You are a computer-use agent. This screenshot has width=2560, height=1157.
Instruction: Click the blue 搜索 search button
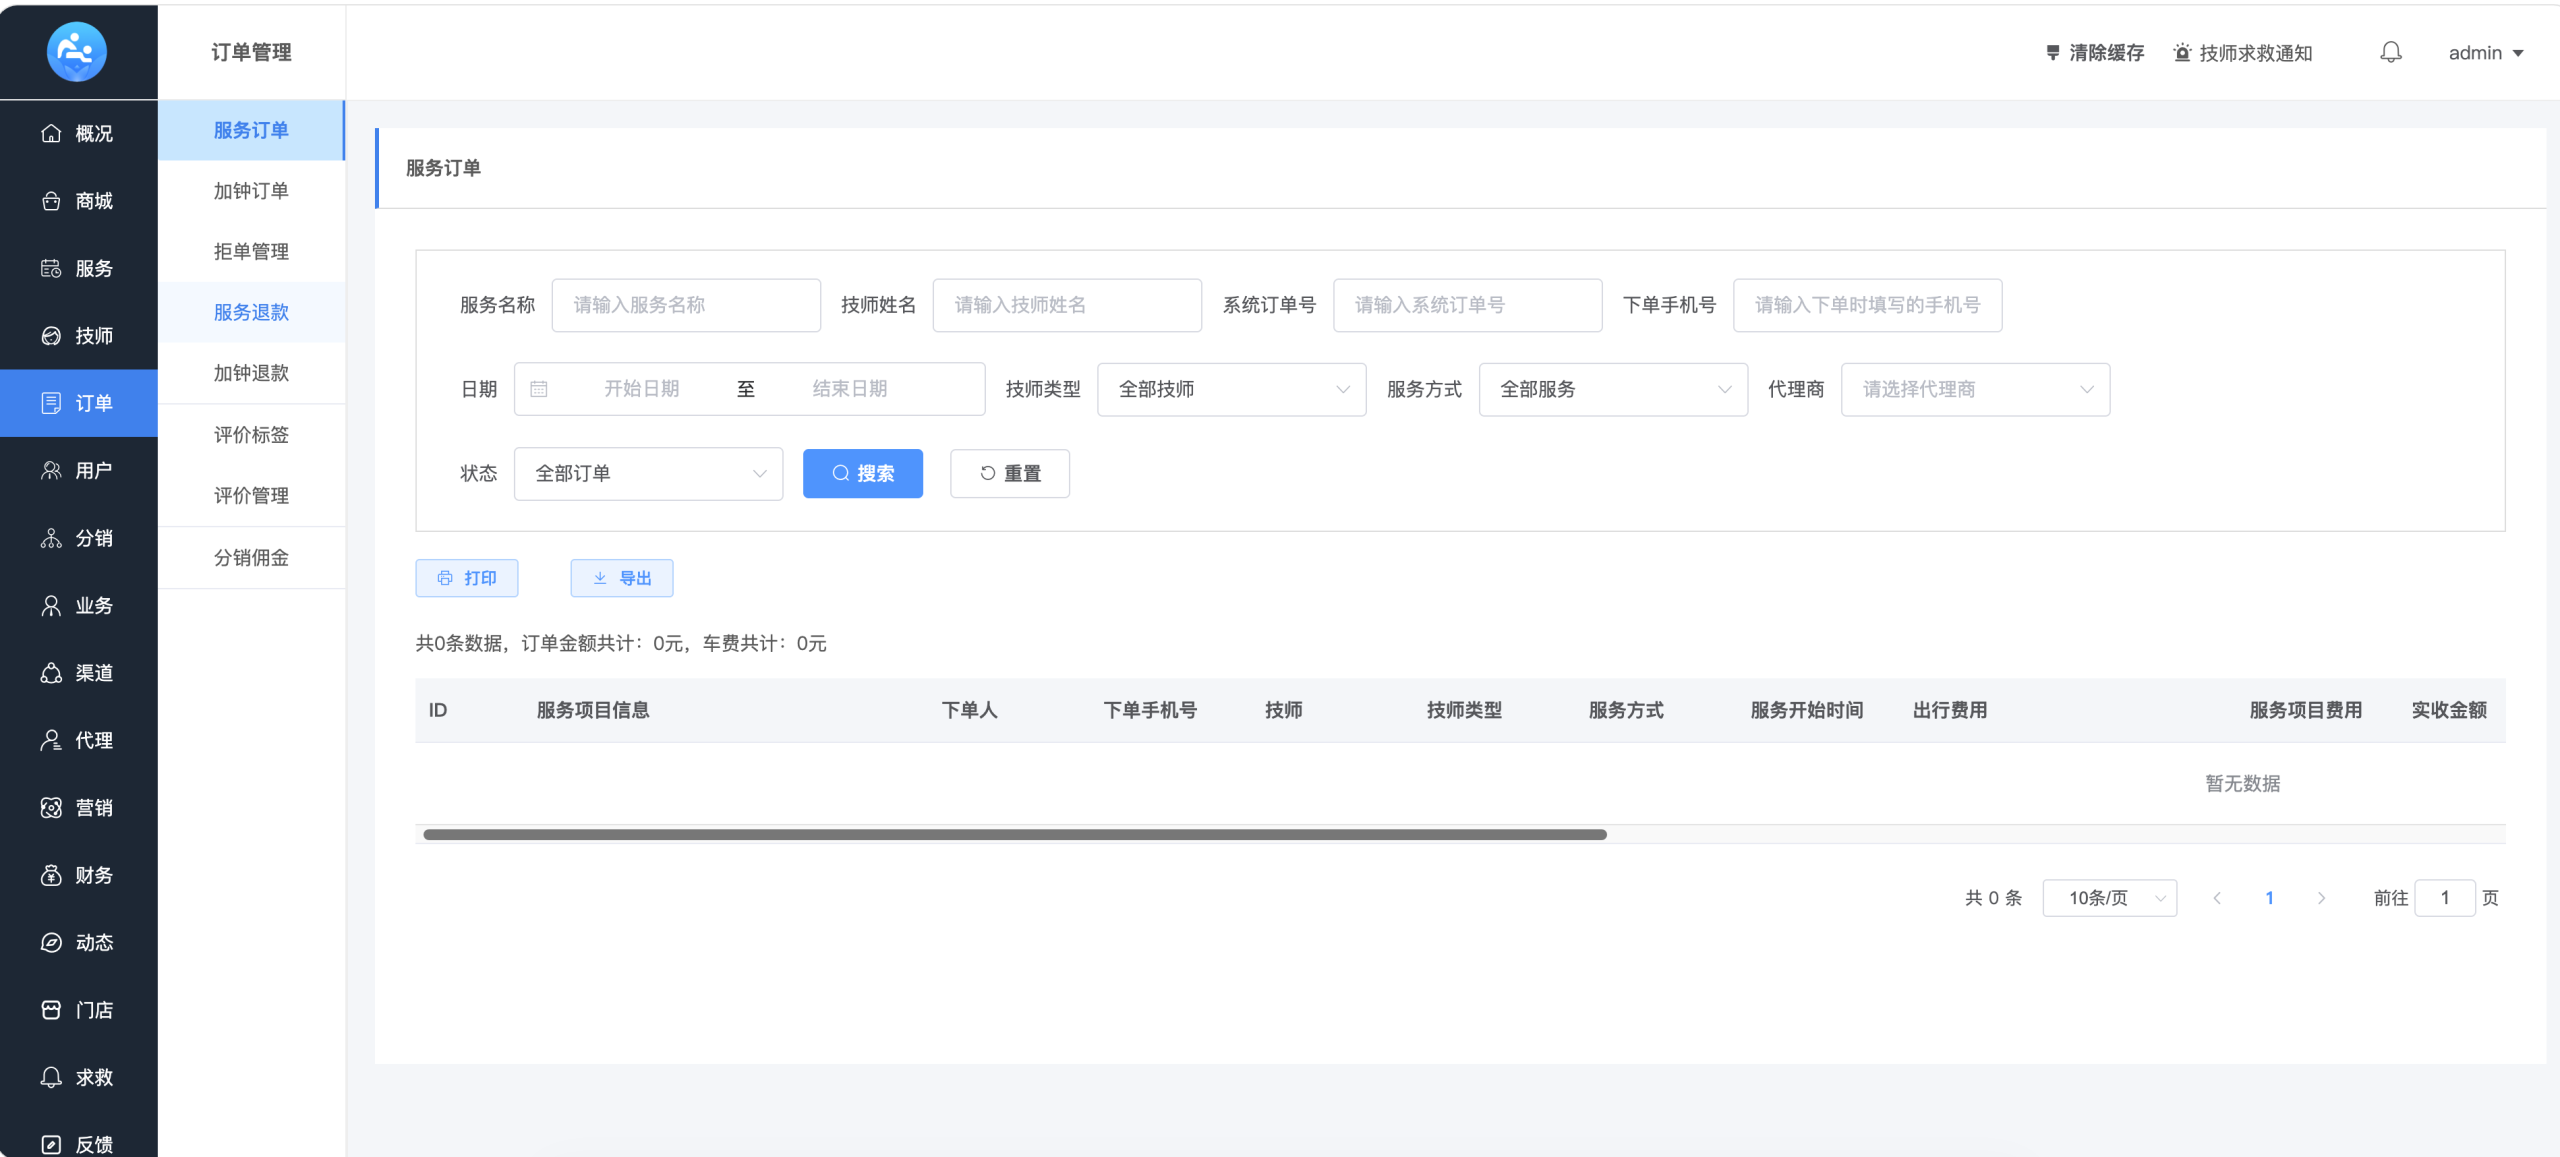863,473
